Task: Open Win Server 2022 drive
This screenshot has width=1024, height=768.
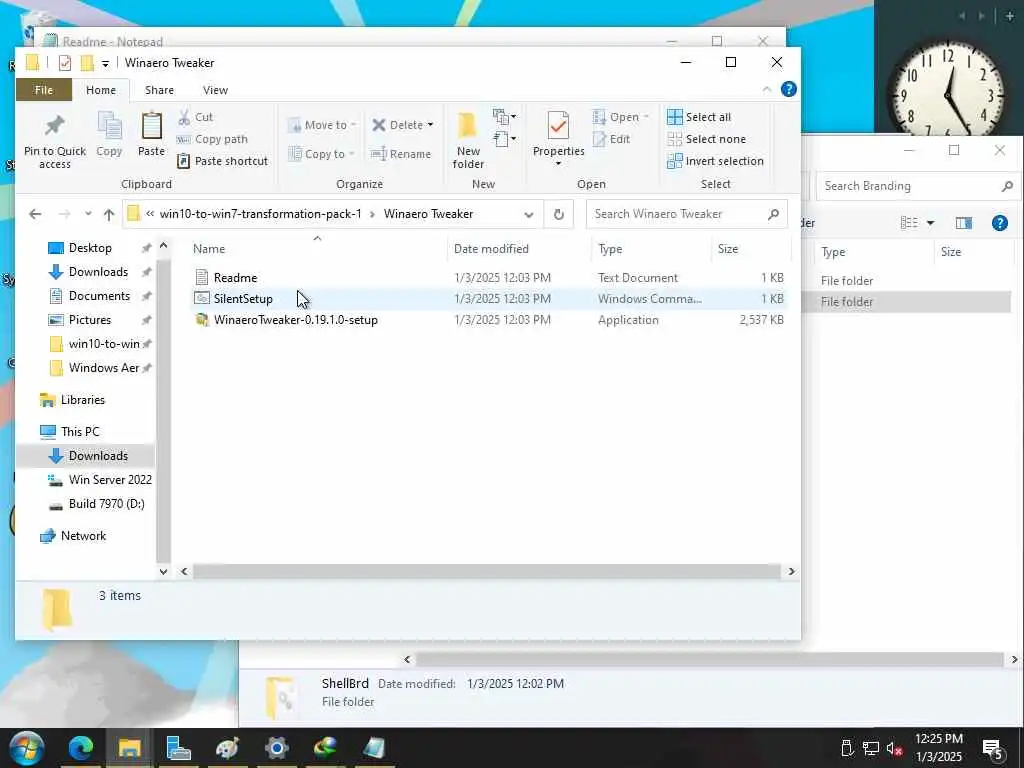Action: pos(110,480)
